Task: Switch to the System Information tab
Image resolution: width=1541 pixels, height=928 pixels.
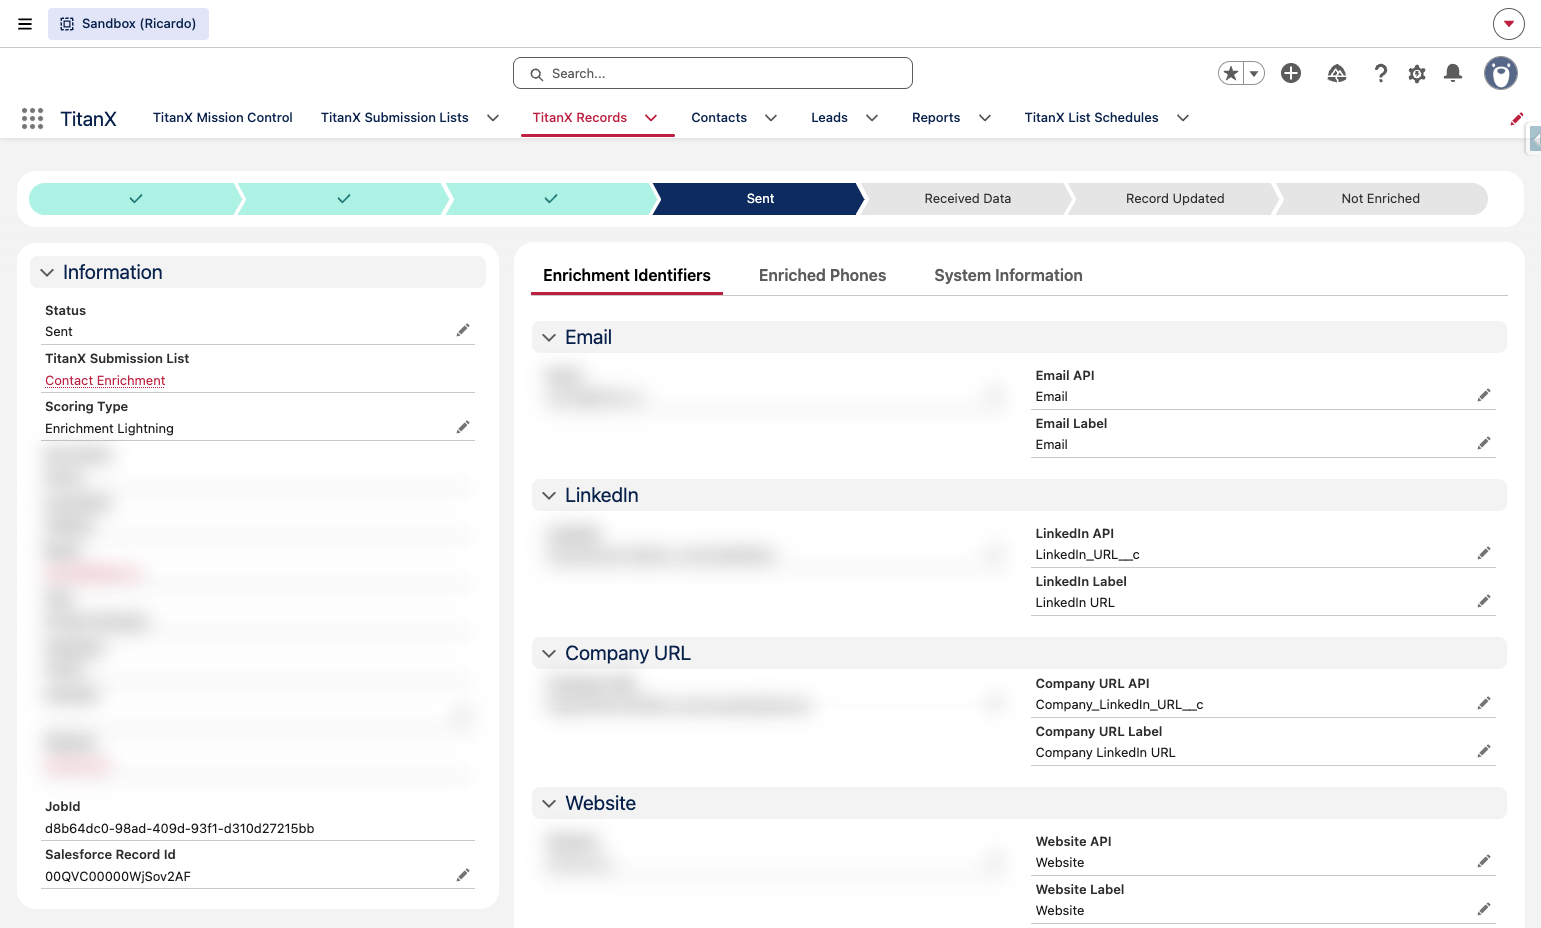Action: [x=1008, y=275]
